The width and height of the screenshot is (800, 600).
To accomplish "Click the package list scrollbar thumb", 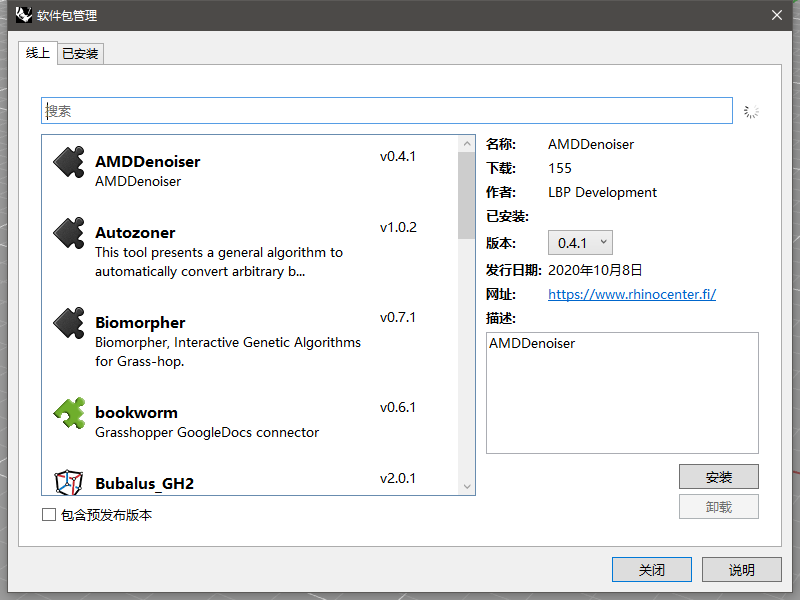I will (466, 195).
